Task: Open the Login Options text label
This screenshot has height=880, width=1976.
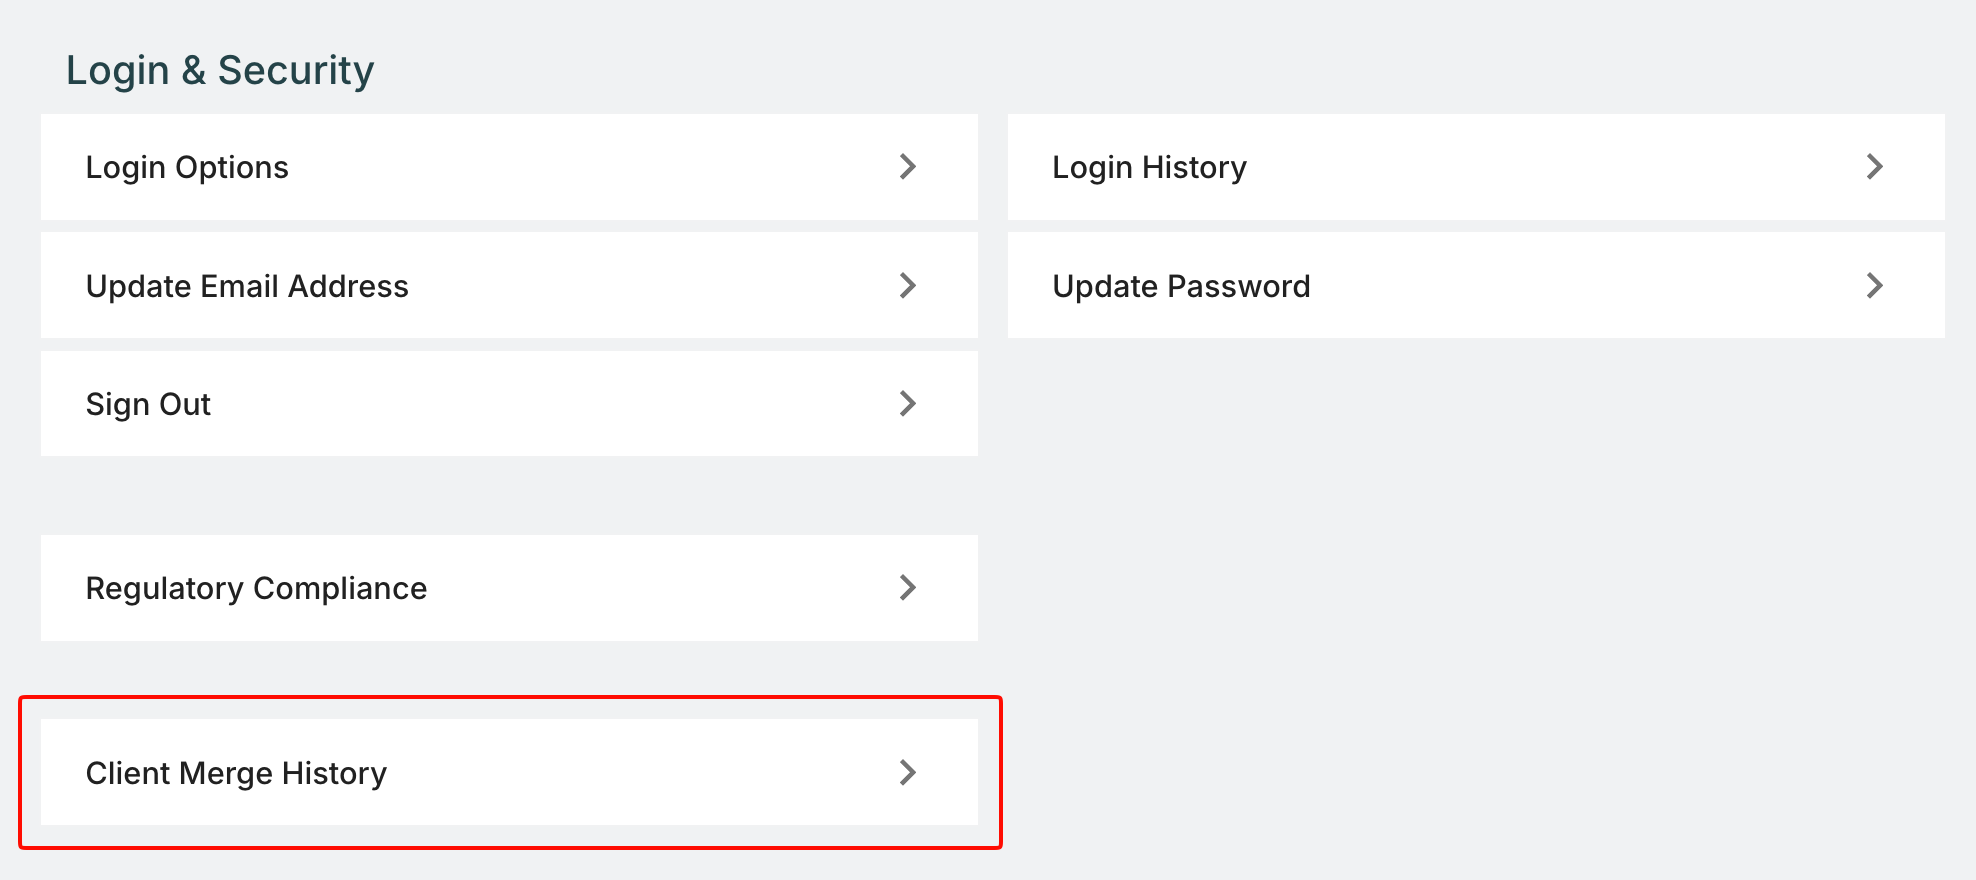Action: point(187,167)
